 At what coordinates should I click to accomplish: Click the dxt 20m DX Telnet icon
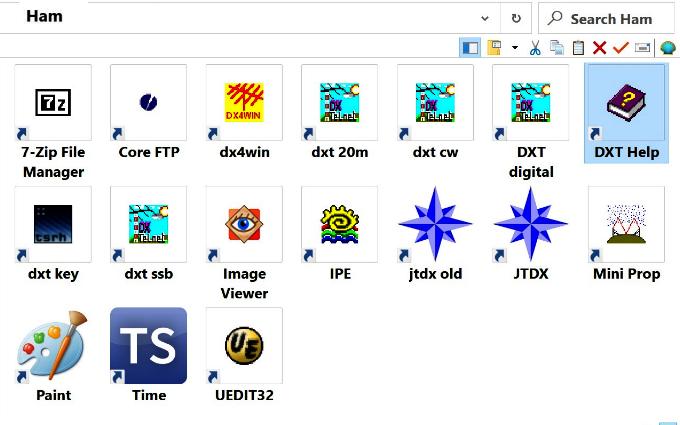340,102
